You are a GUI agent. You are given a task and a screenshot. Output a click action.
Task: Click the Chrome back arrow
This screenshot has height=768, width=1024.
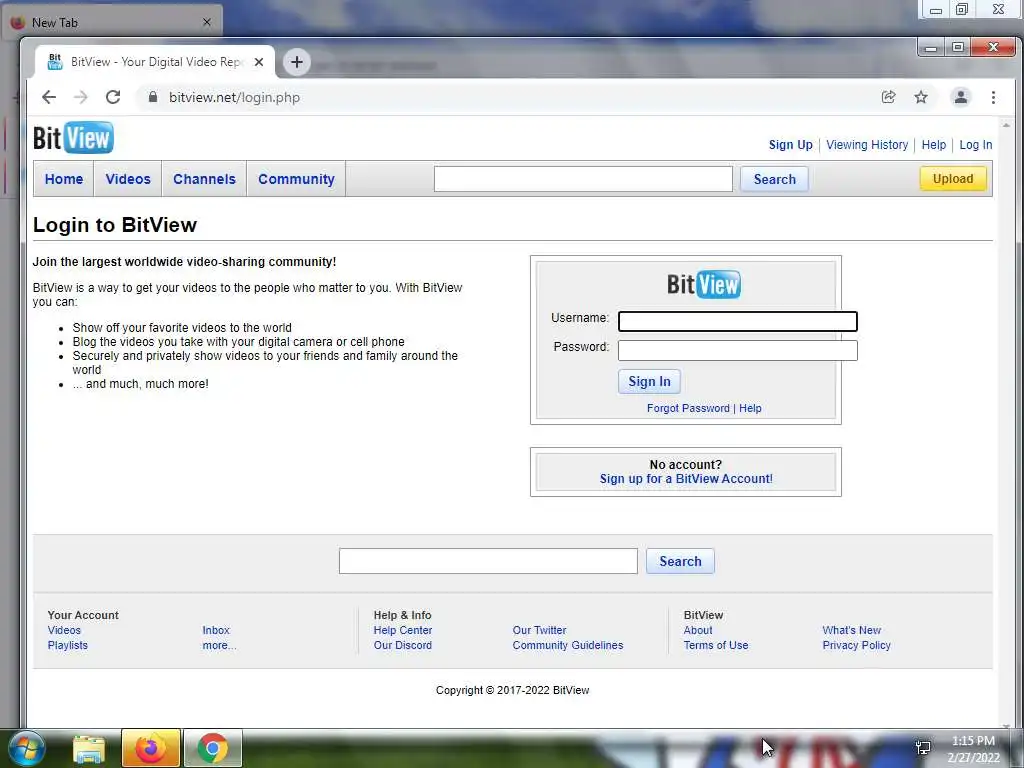point(49,97)
